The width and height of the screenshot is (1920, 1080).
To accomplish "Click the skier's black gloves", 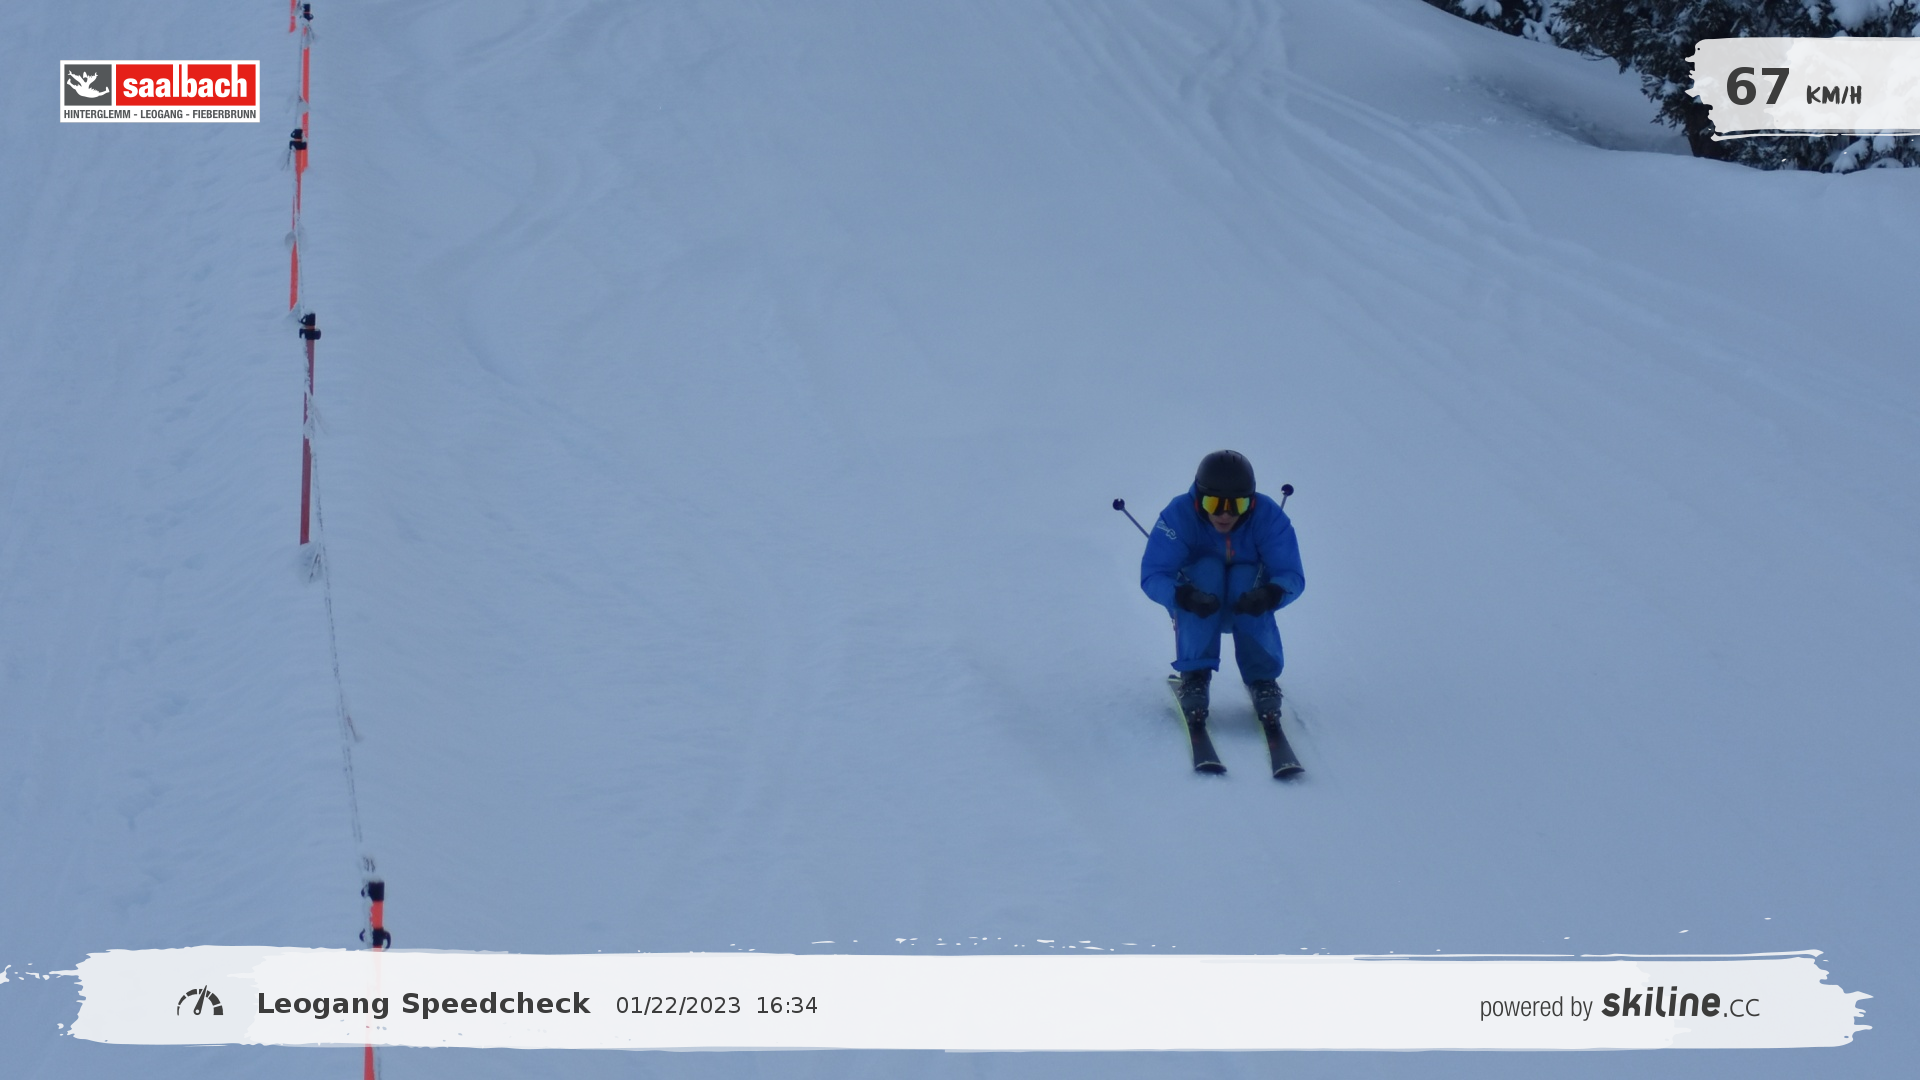I will pyautogui.click(x=1197, y=602).
